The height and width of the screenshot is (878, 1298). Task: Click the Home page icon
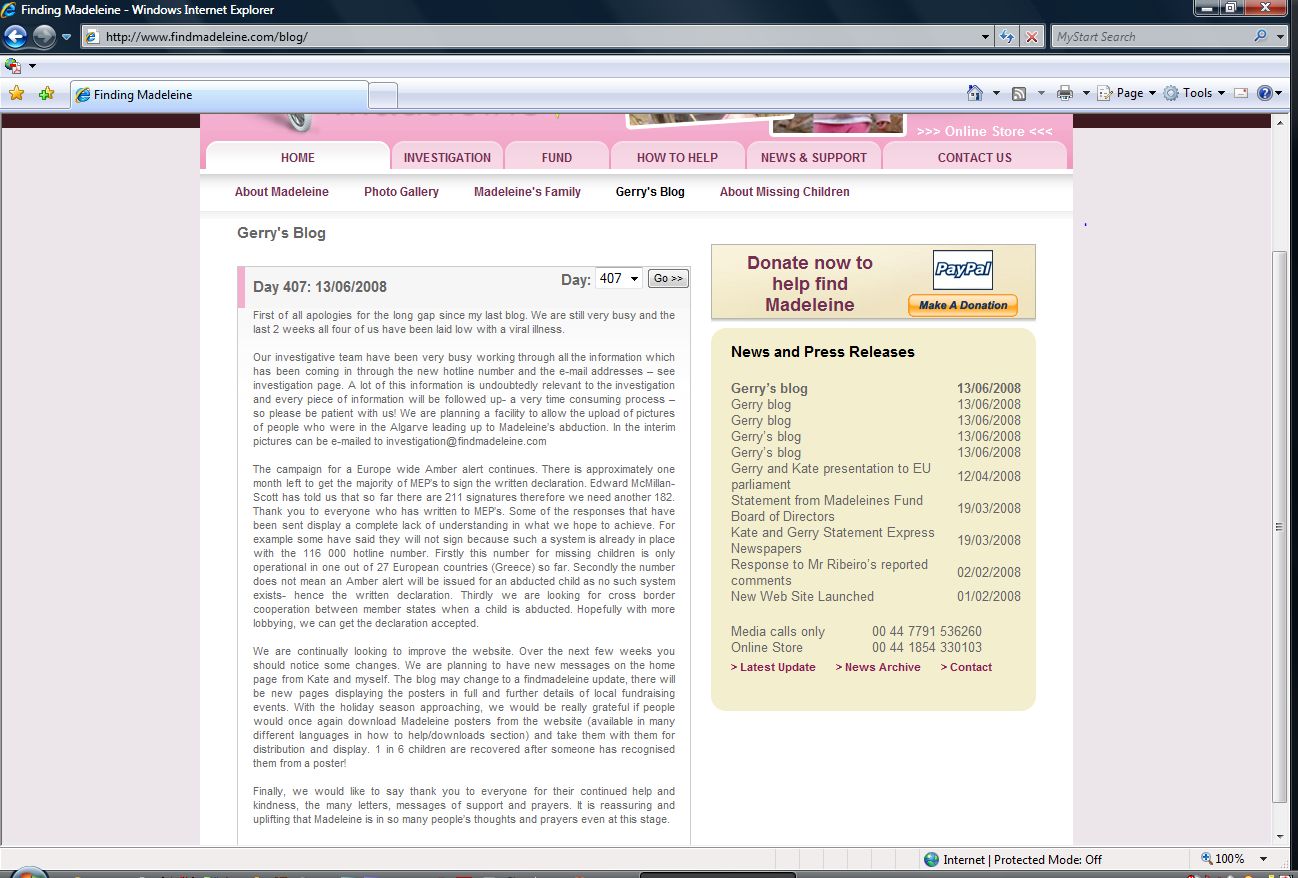pyautogui.click(x=975, y=93)
